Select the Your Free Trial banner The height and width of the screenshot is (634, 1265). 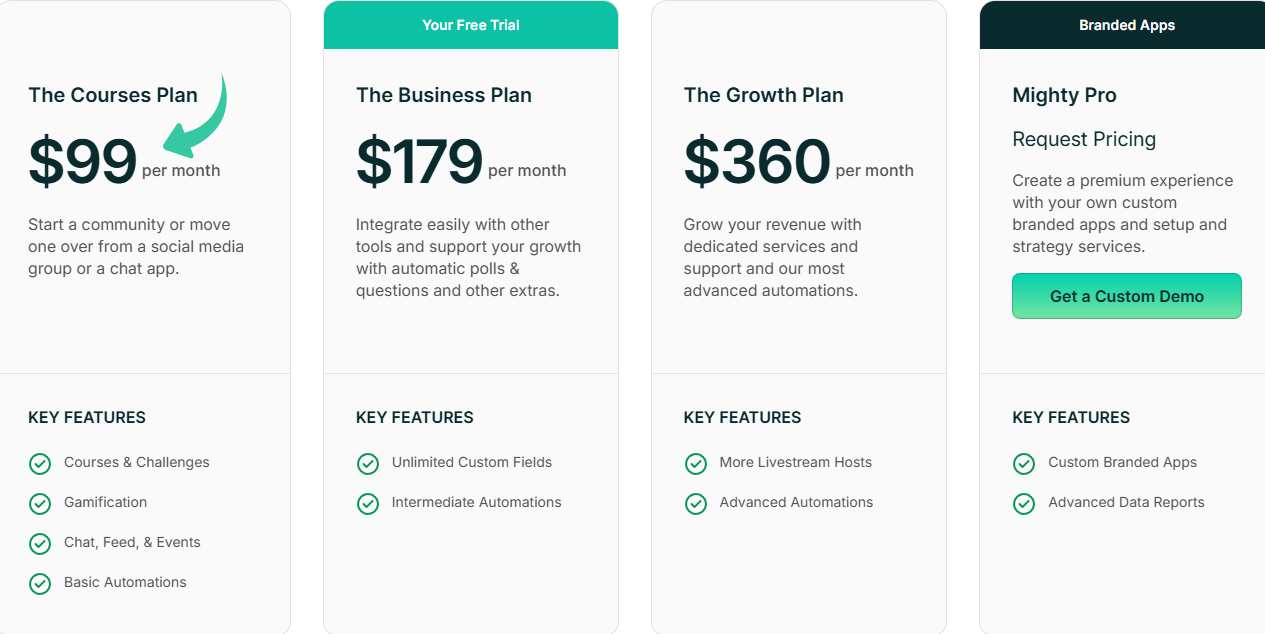(471, 25)
